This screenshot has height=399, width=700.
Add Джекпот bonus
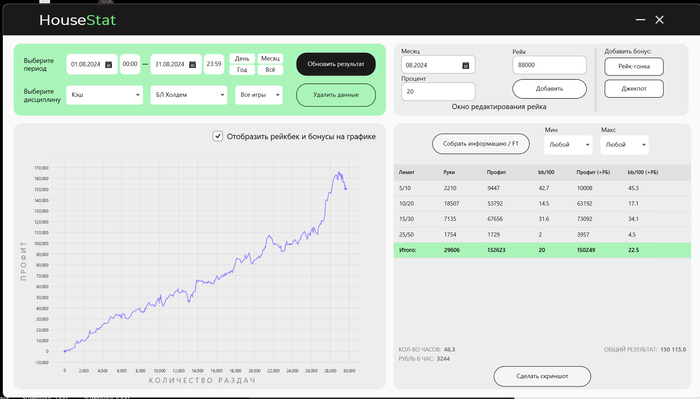(x=634, y=88)
